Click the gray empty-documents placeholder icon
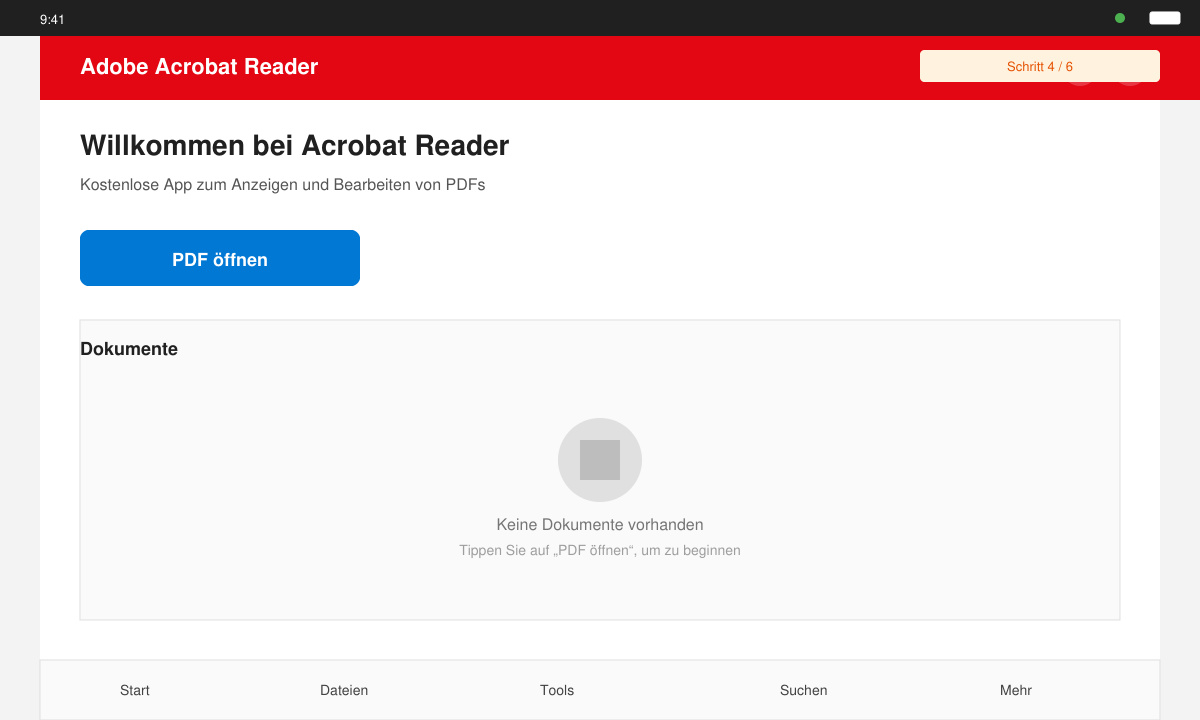The height and width of the screenshot is (720, 1200). [600, 460]
